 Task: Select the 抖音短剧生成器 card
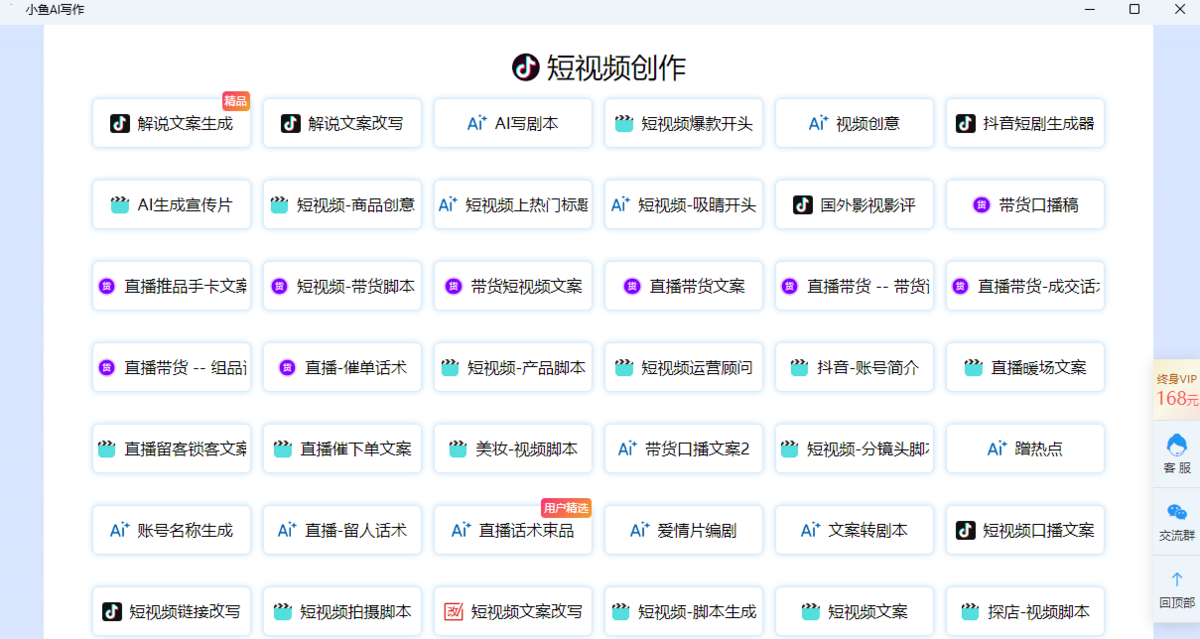point(1025,123)
